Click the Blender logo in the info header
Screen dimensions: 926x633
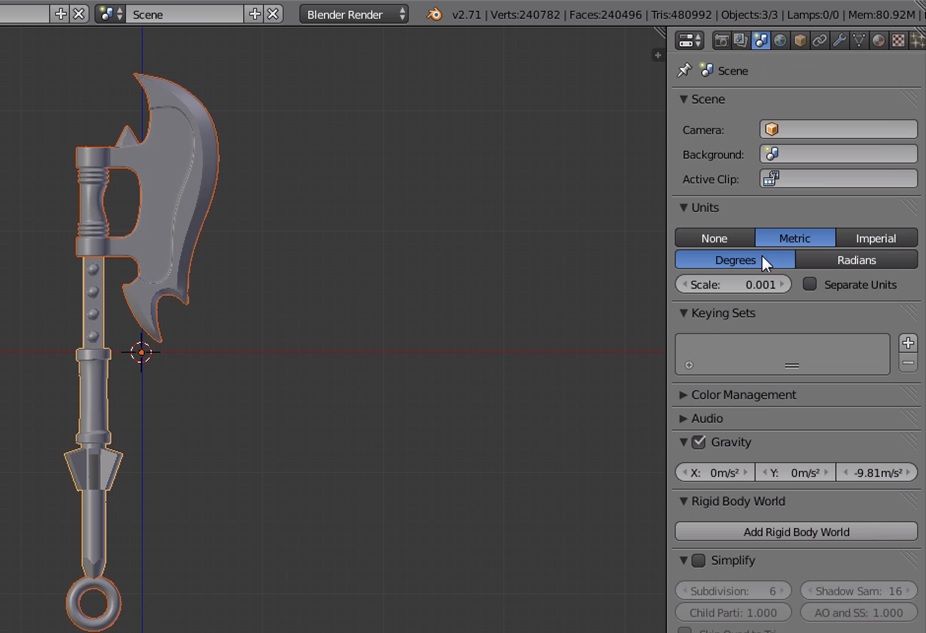tap(434, 14)
